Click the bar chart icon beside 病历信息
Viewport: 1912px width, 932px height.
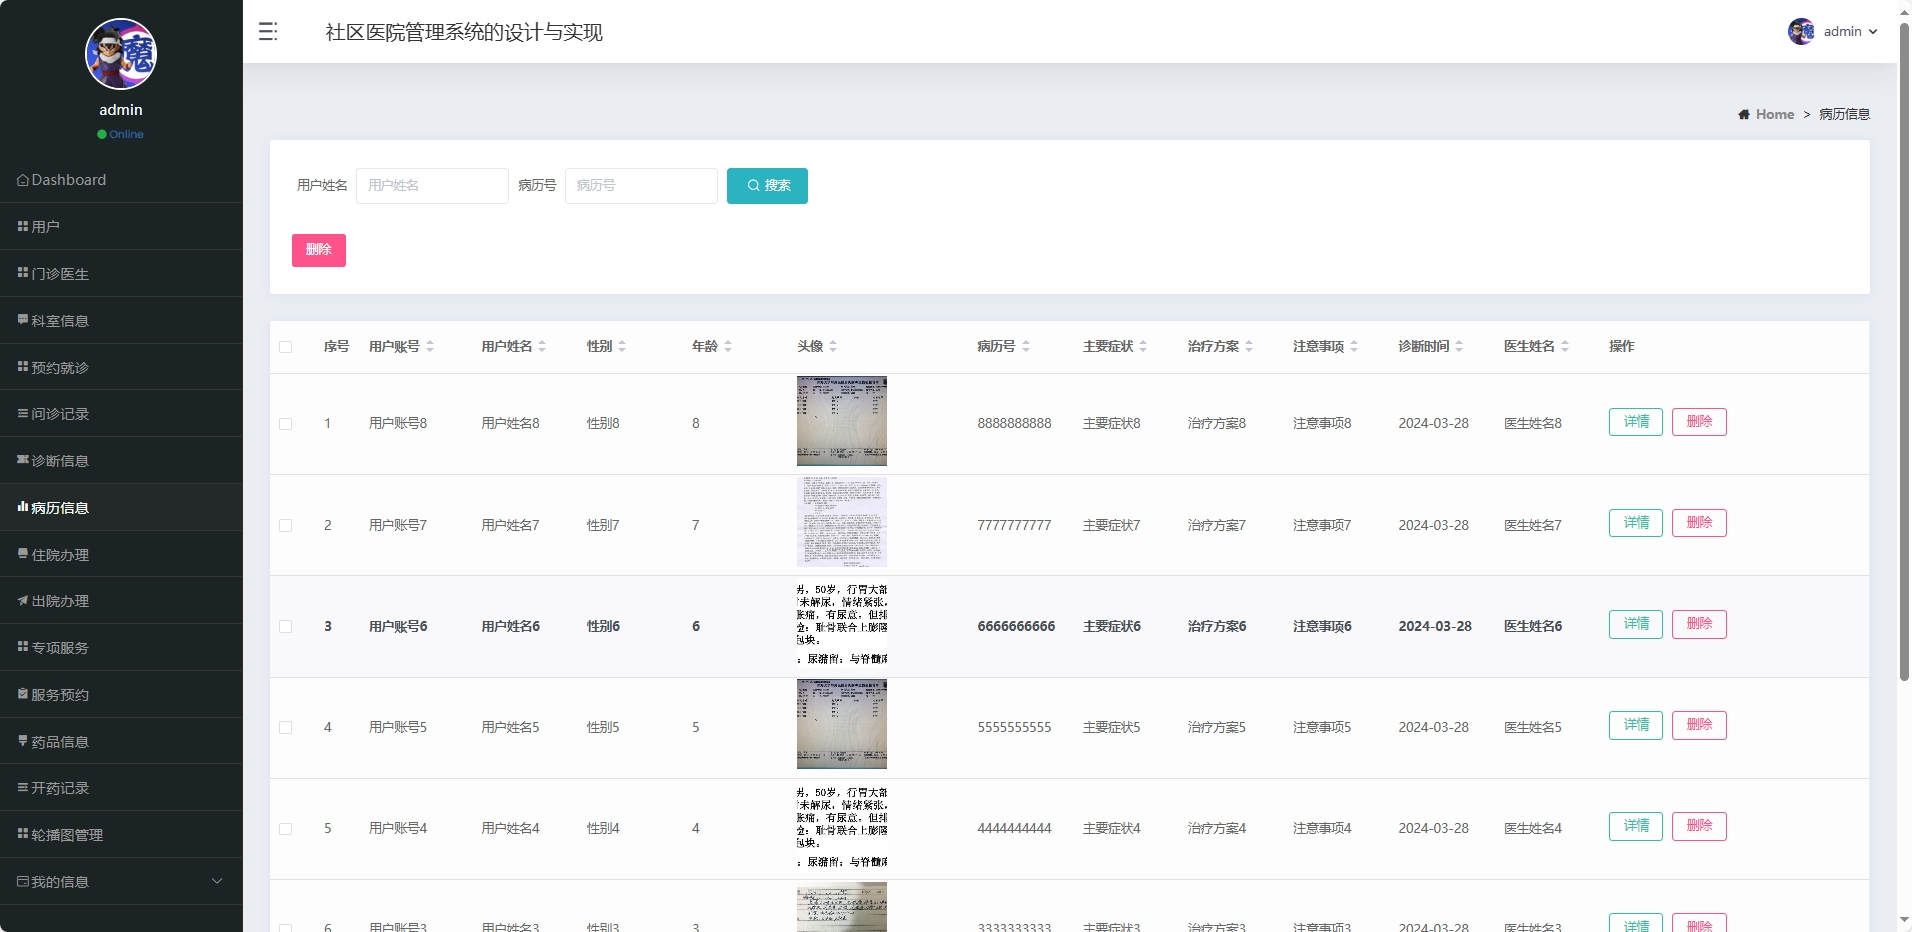(x=23, y=507)
